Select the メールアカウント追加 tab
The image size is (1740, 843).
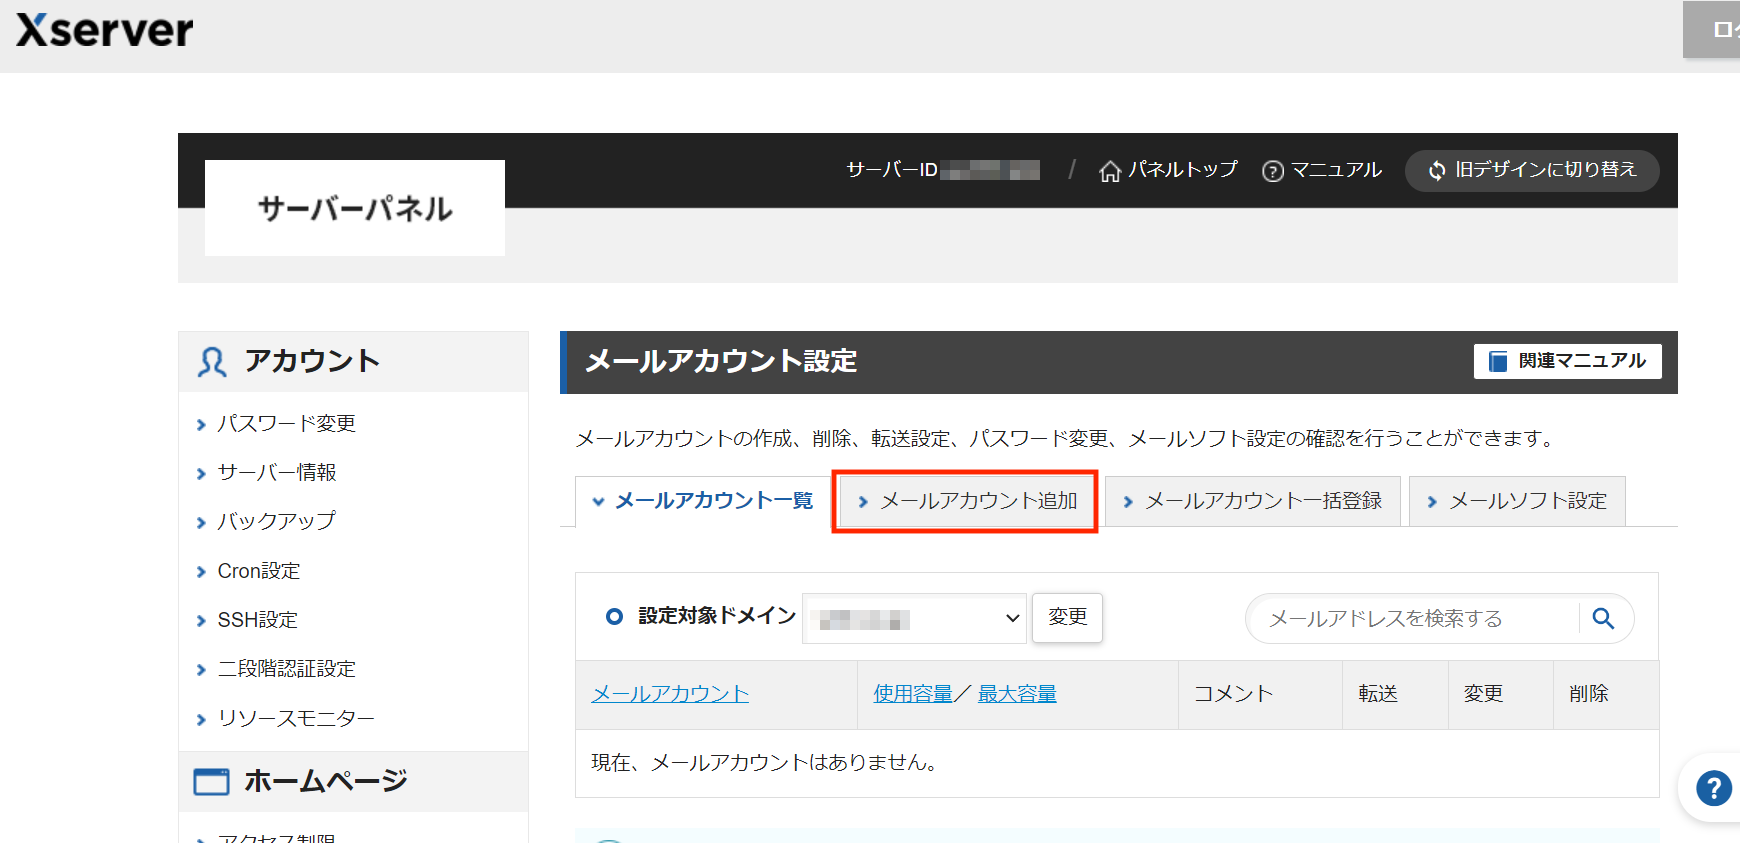tap(966, 501)
